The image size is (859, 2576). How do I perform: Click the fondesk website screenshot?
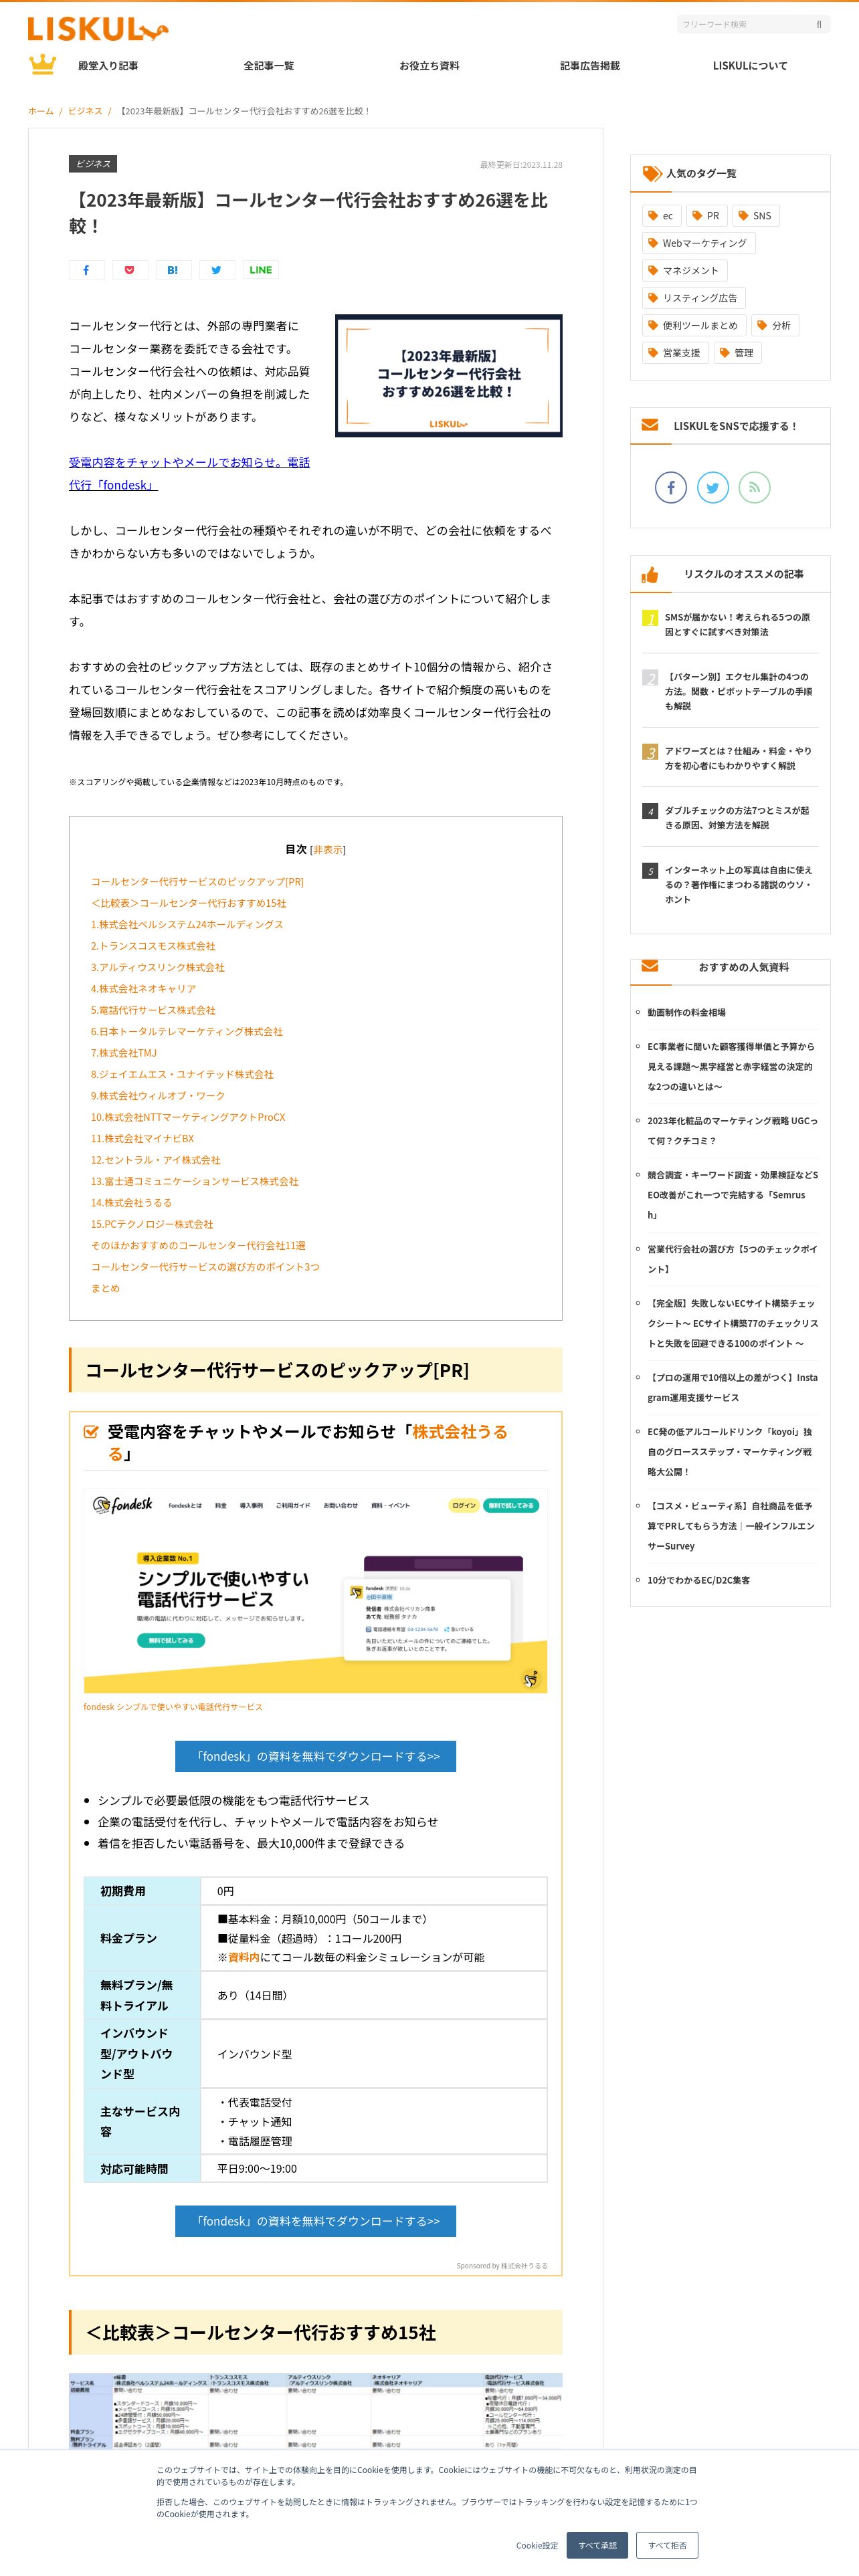(x=316, y=1591)
